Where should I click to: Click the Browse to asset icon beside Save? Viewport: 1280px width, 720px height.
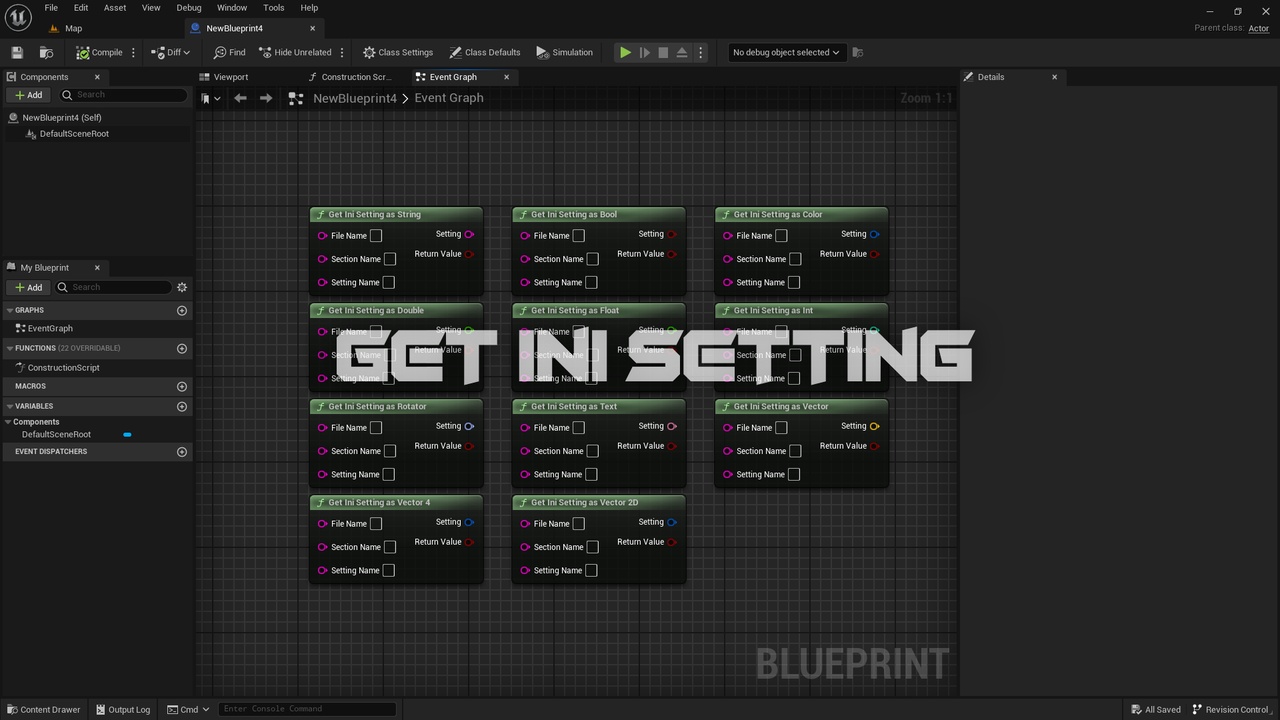pos(46,52)
